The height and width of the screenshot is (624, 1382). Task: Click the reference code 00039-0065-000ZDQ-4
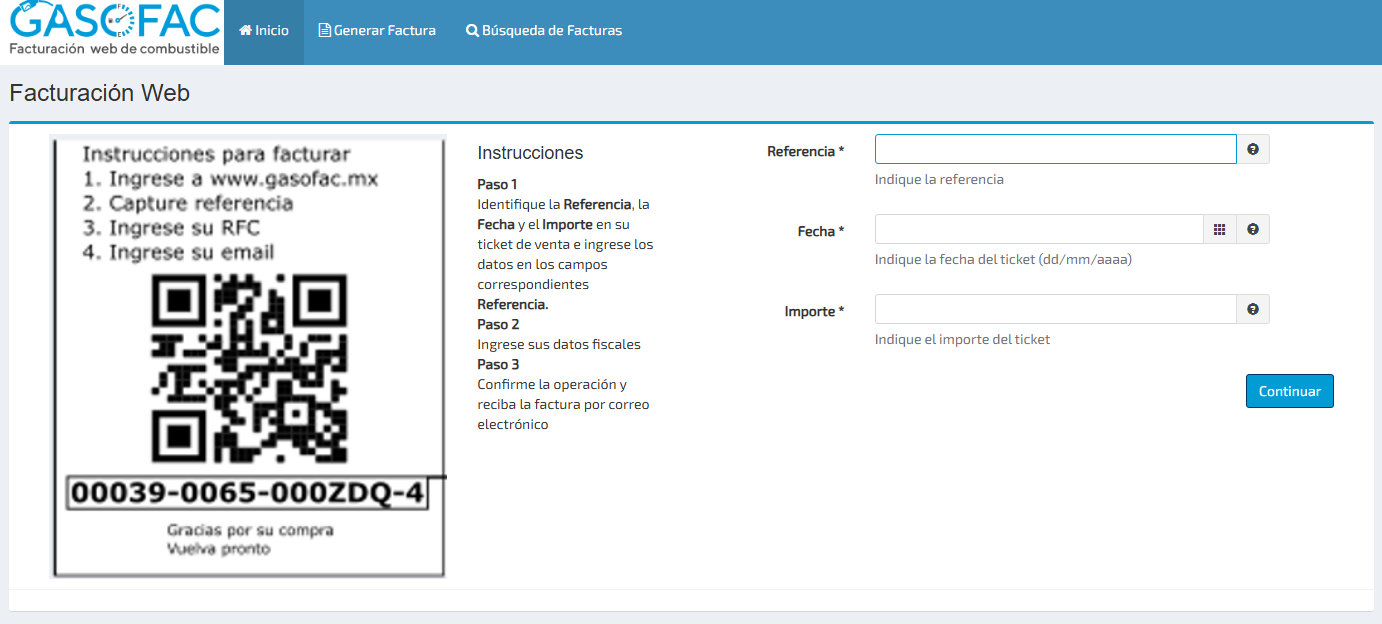coord(247,493)
